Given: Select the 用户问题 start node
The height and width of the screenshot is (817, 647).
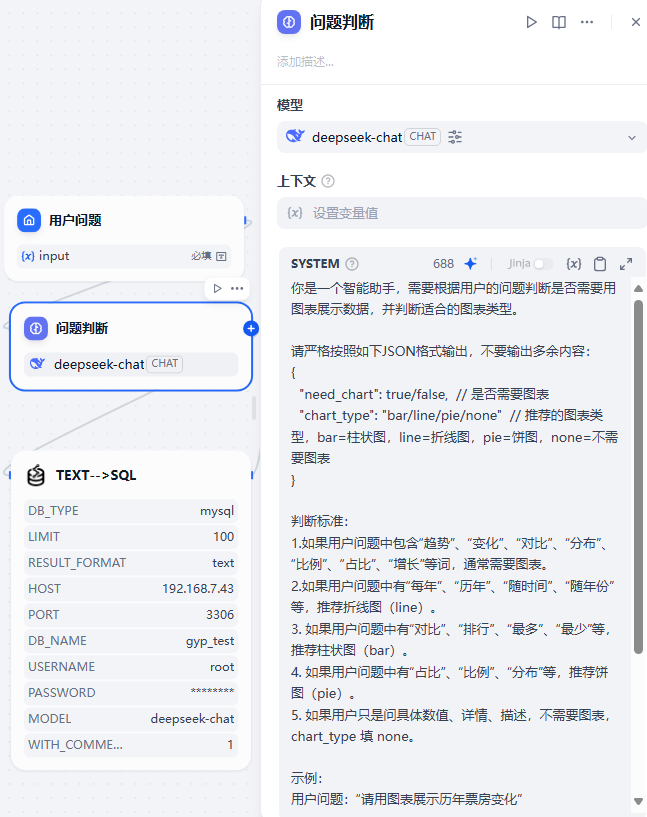Looking at the screenshot, I should click(125, 239).
